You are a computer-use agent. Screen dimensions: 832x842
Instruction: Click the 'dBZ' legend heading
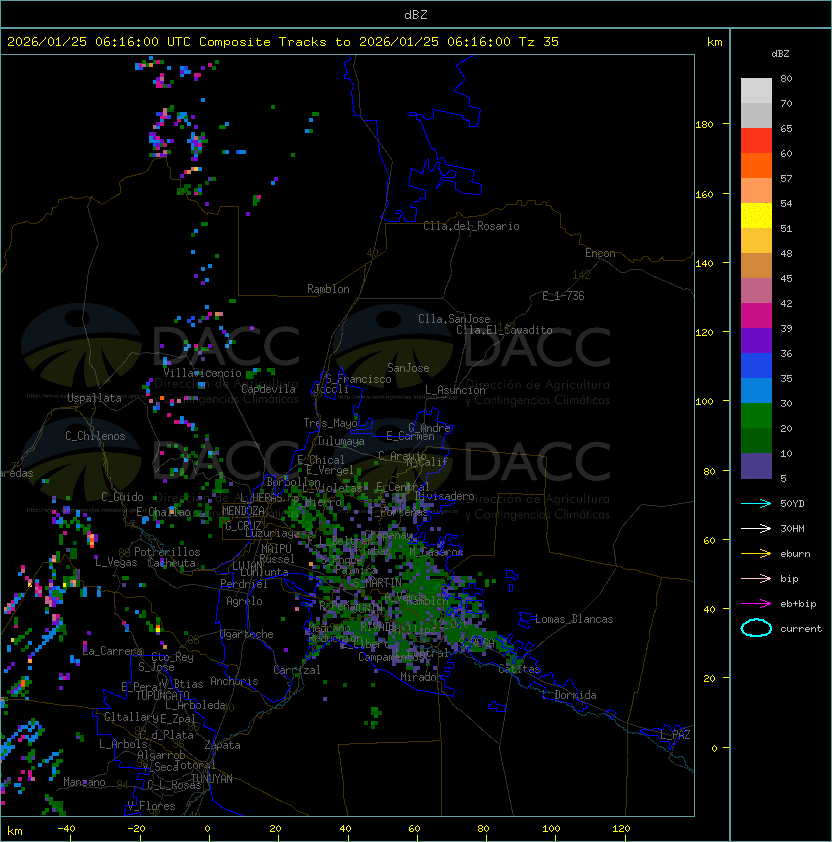point(780,54)
